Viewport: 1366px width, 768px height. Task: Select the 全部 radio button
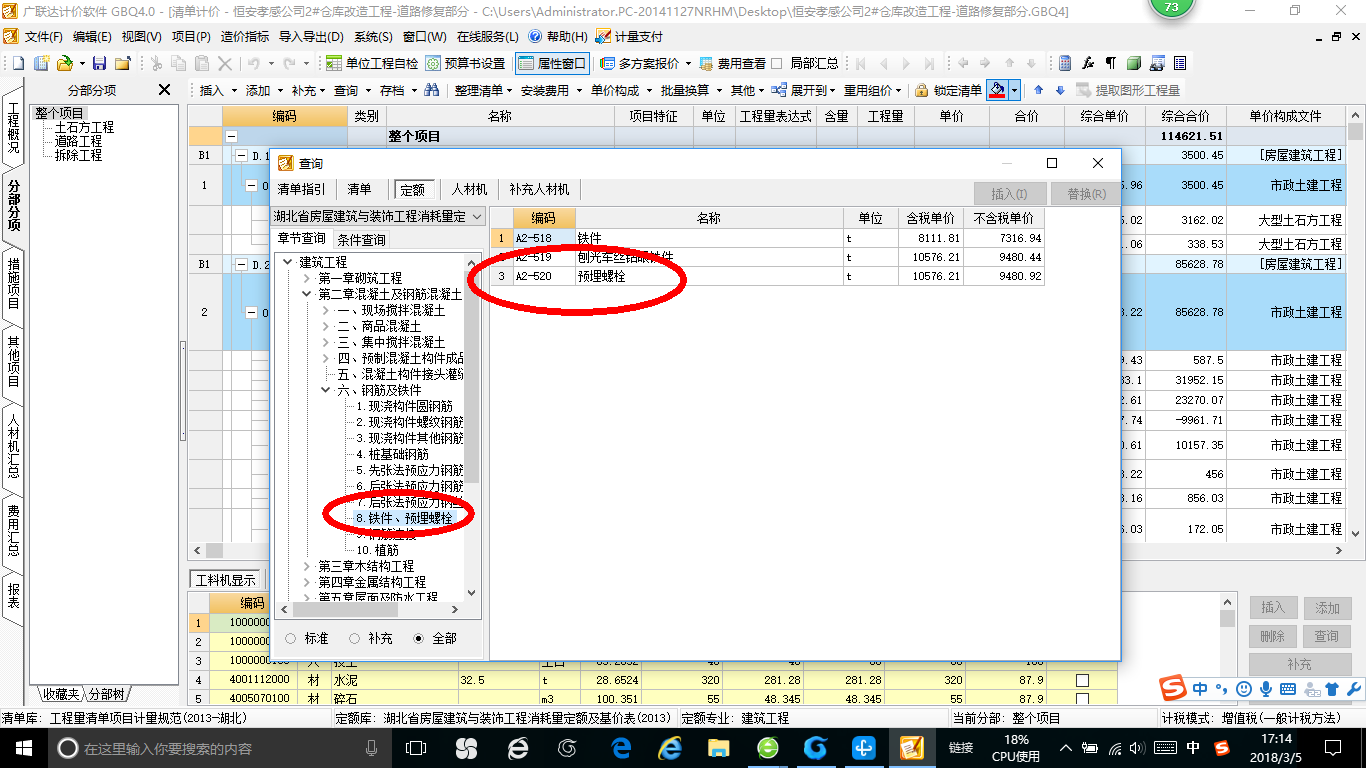[419, 638]
